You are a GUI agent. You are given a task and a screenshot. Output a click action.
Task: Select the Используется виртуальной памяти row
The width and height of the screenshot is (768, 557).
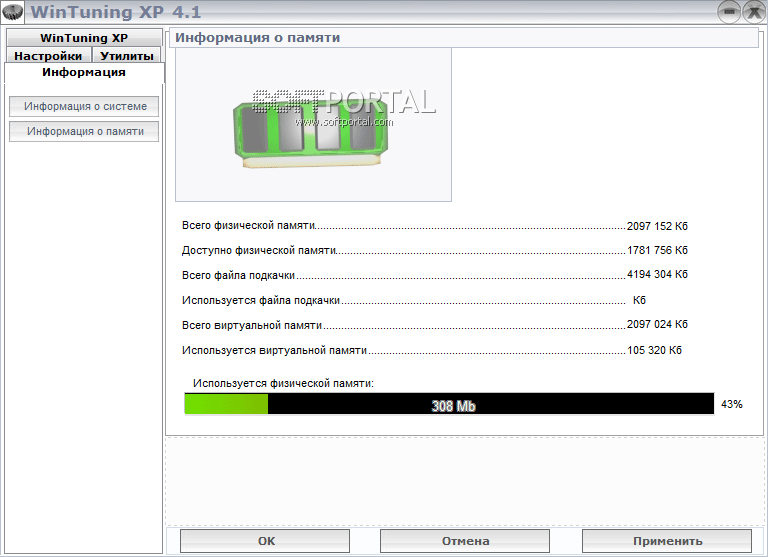[x=432, y=350]
